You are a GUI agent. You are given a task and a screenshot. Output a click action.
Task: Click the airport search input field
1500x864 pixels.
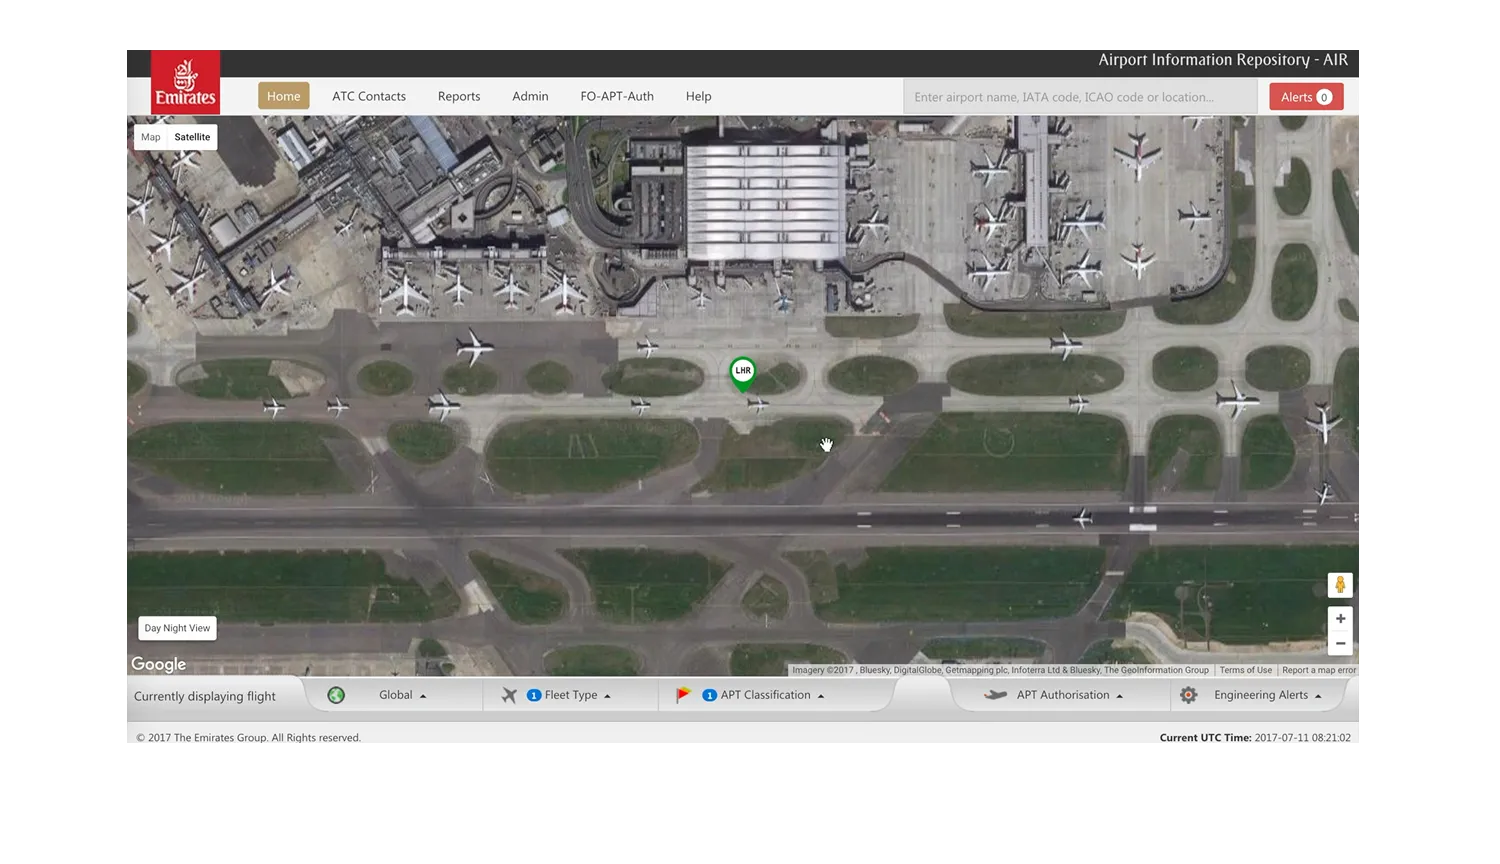tap(1080, 97)
